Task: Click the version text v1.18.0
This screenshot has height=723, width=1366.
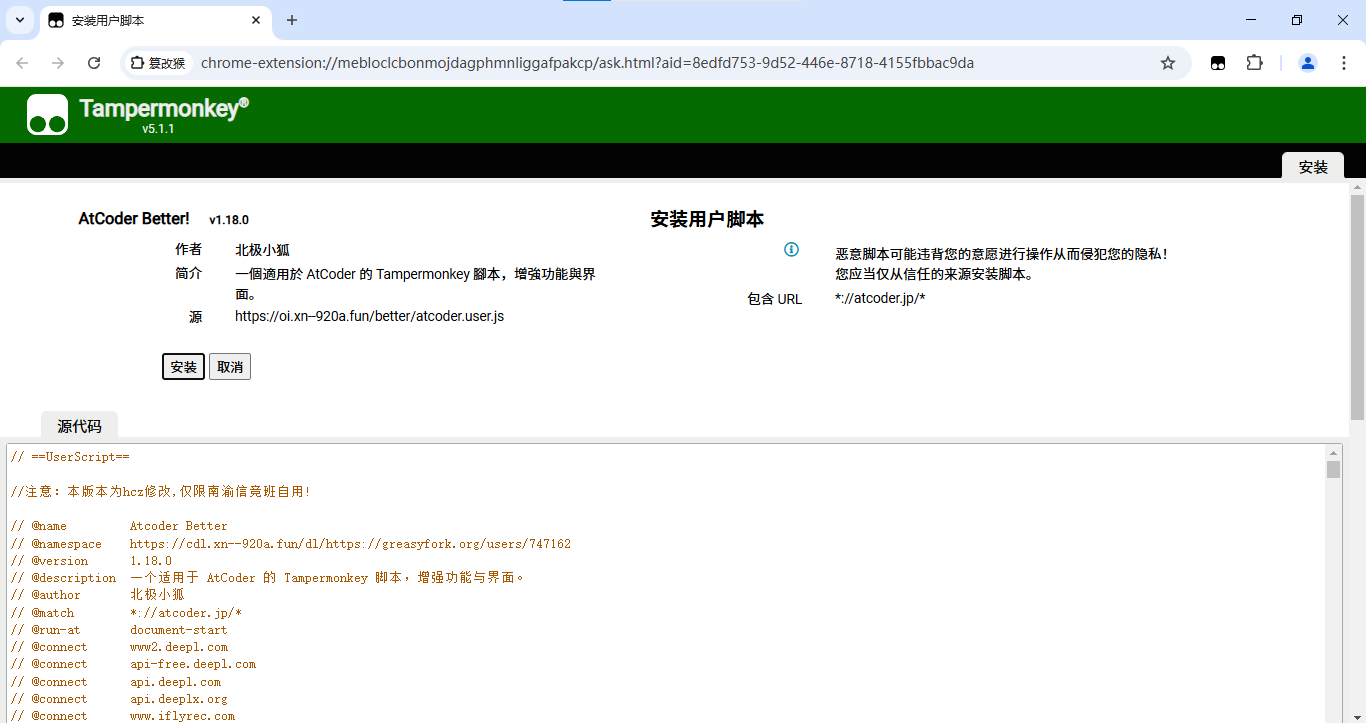Action: 229,219
